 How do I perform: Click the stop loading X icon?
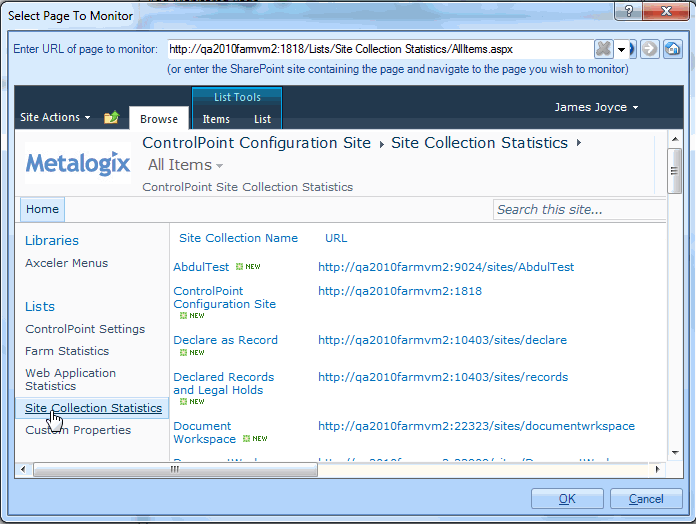pyautogui.click(x=603, y=49)
